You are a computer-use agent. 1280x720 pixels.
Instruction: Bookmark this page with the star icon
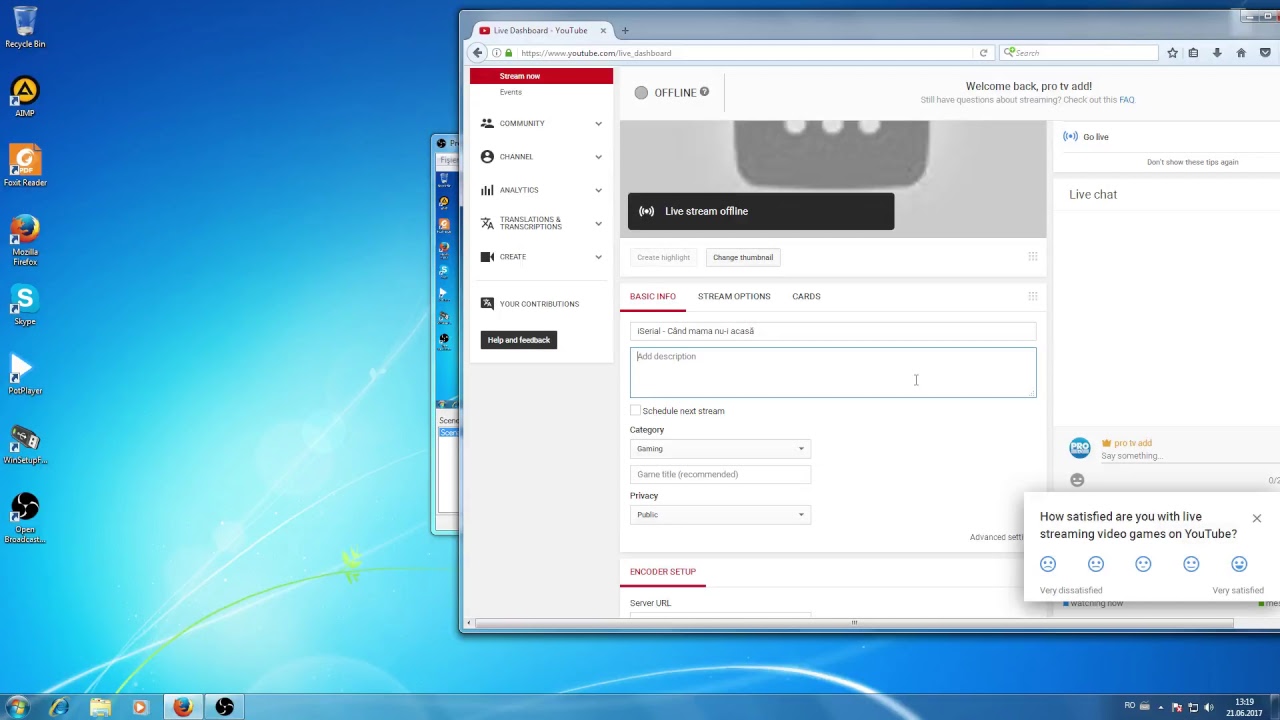click(x=1172, y=53)
